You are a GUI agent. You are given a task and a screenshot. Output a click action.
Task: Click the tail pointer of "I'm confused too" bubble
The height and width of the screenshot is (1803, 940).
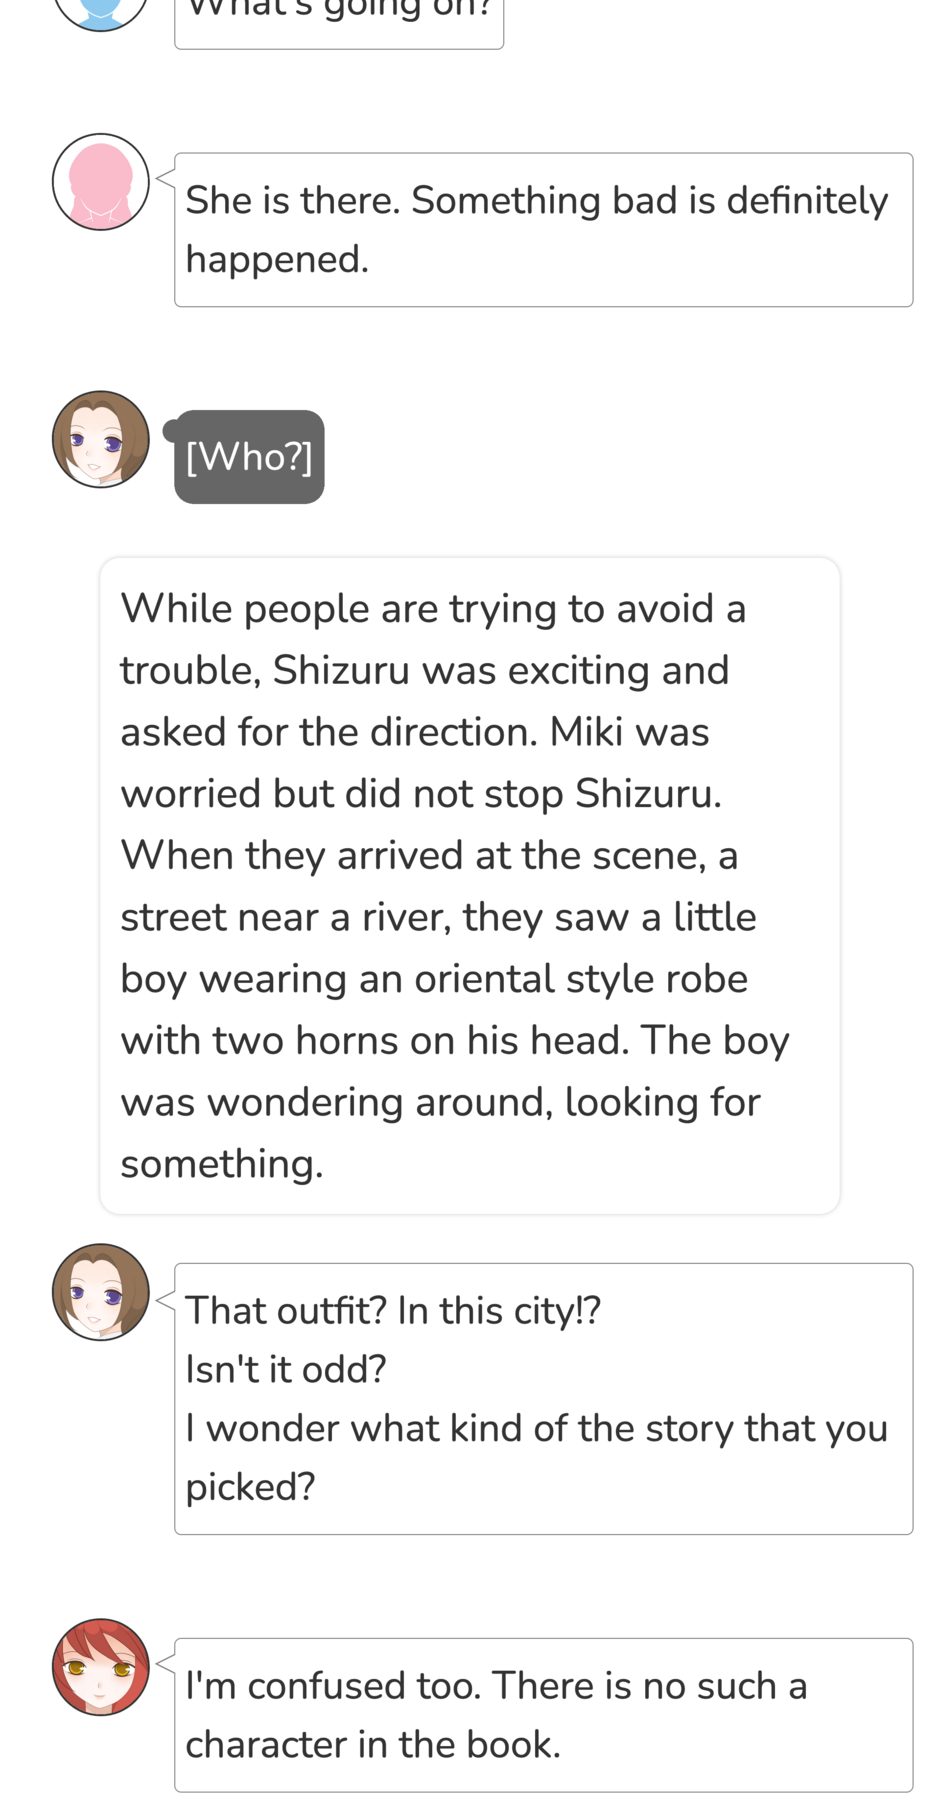(166, 1666)
